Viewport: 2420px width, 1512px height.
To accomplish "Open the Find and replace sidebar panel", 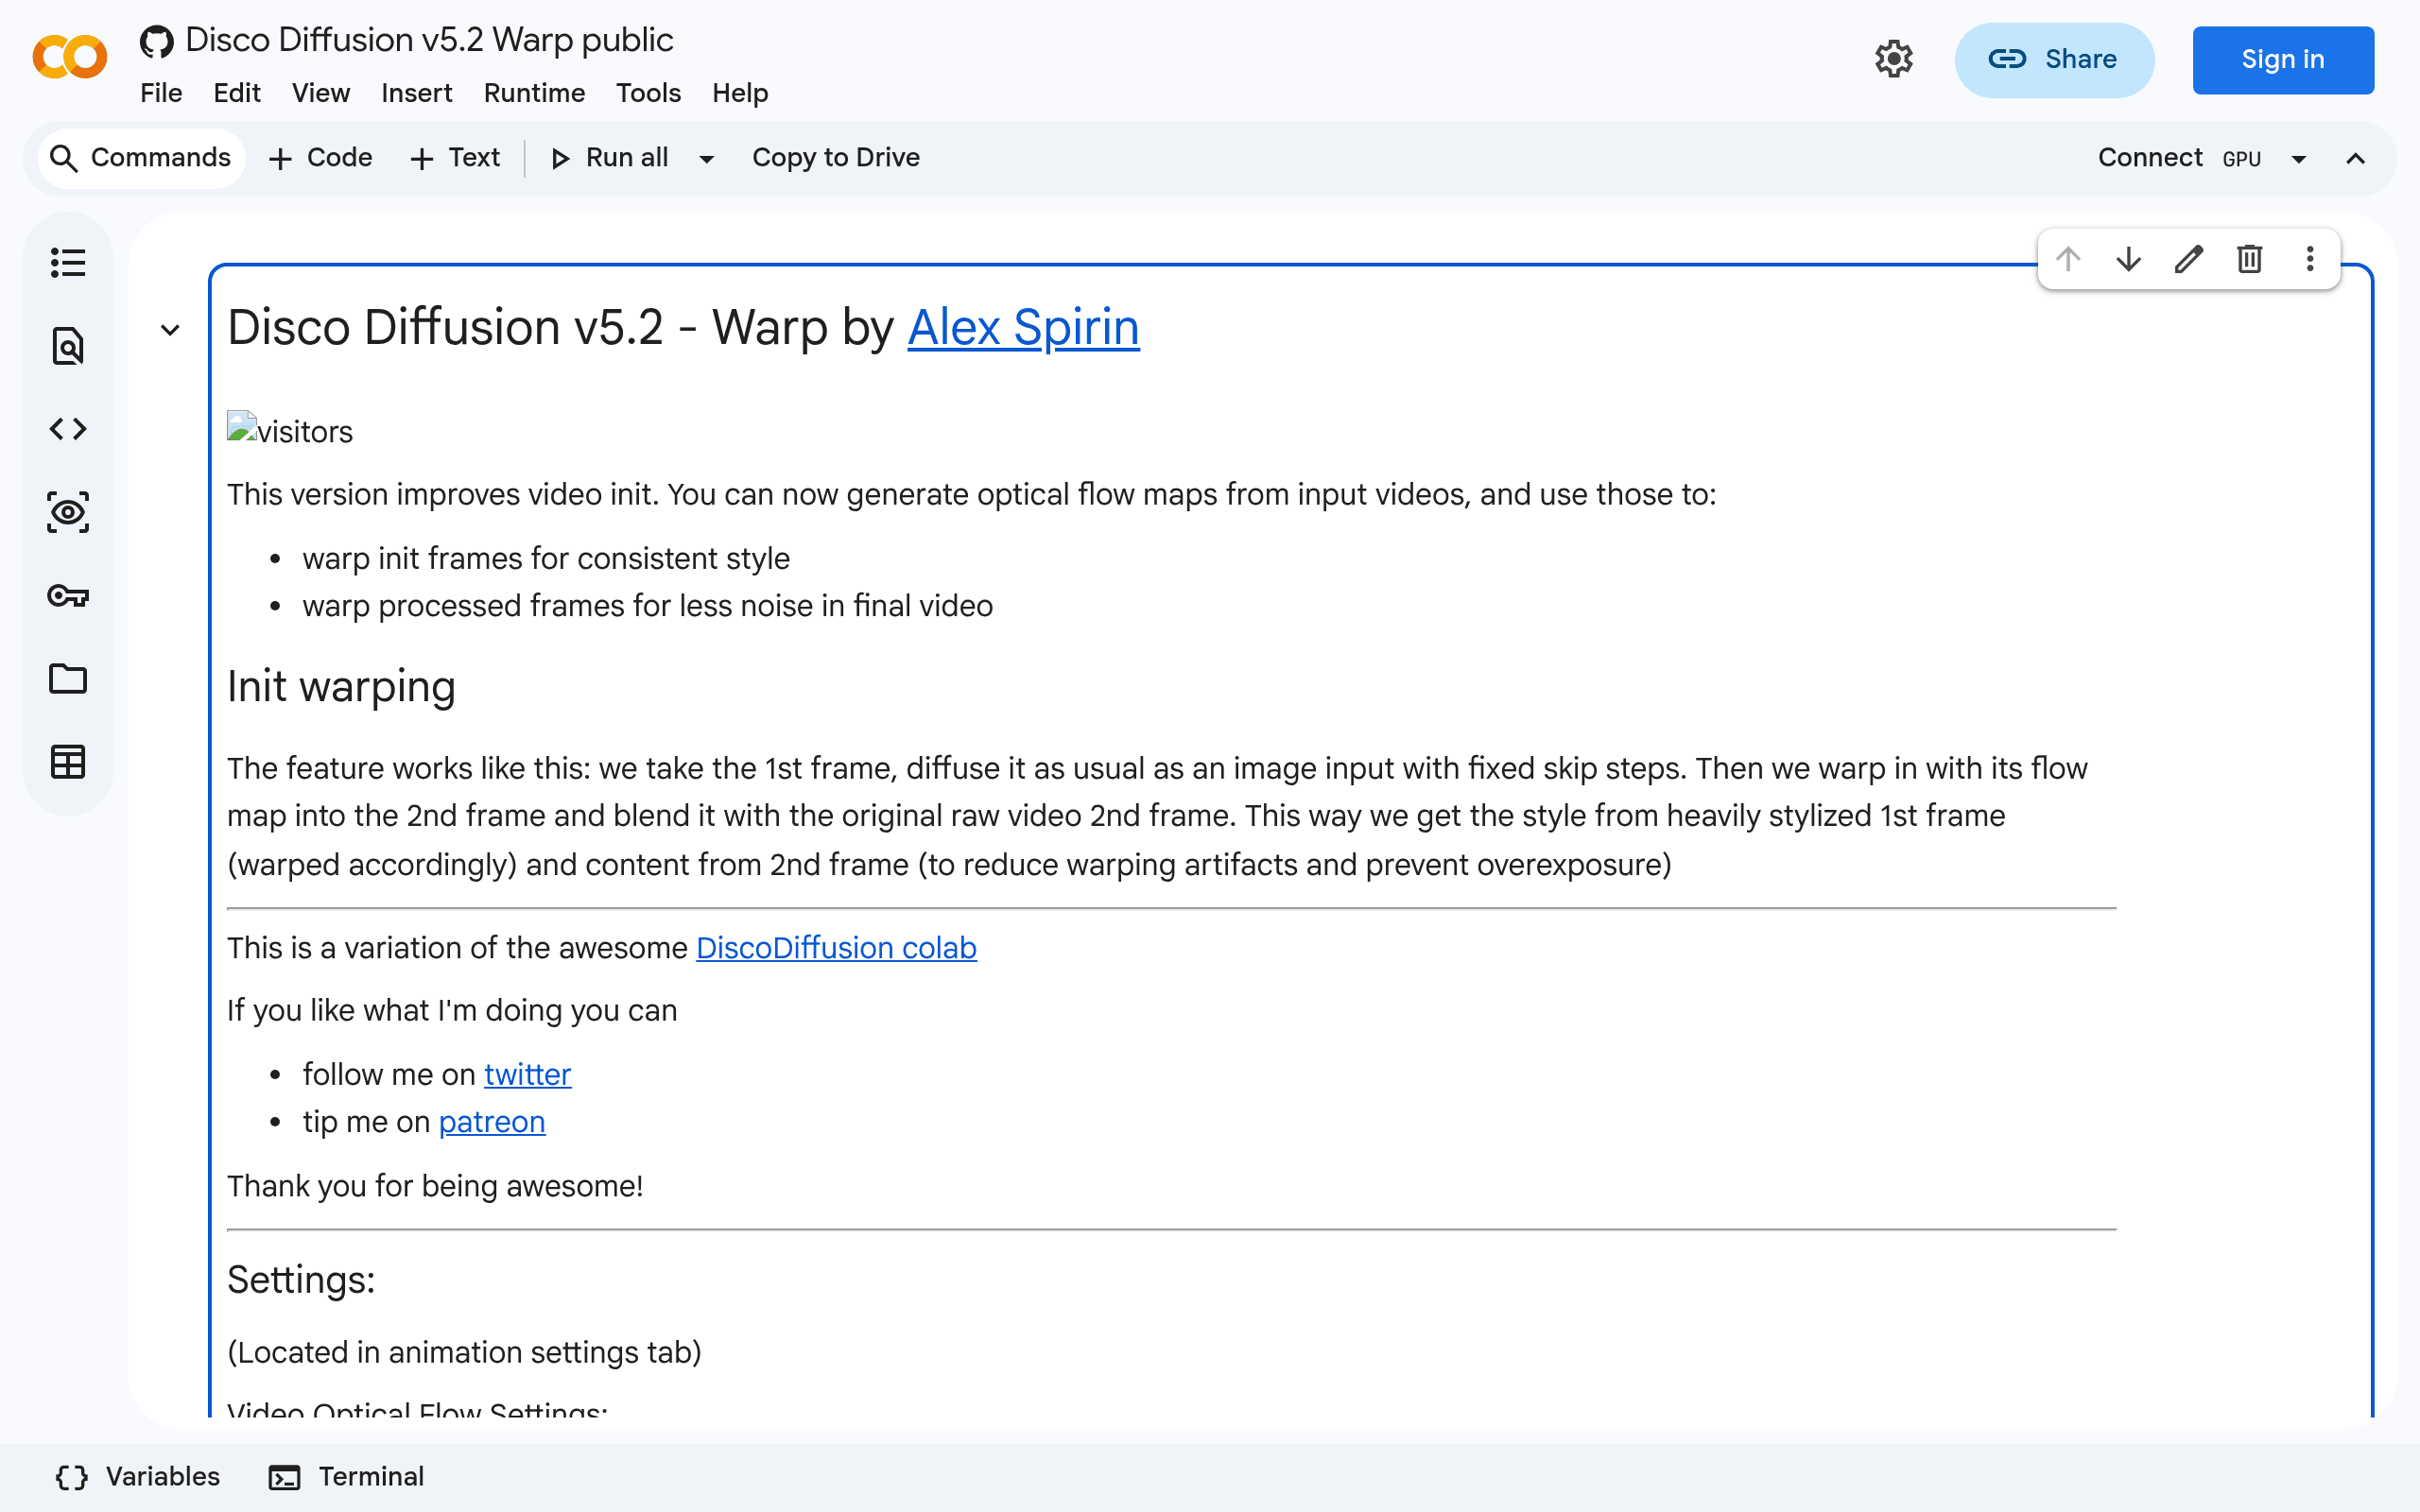I will pos(68,346).
